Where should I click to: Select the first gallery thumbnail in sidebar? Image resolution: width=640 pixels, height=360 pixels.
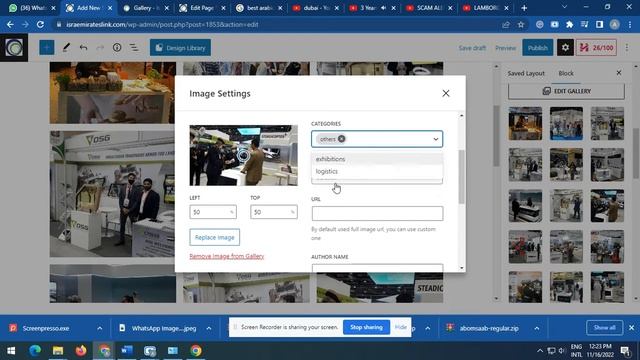pos(525,124)
